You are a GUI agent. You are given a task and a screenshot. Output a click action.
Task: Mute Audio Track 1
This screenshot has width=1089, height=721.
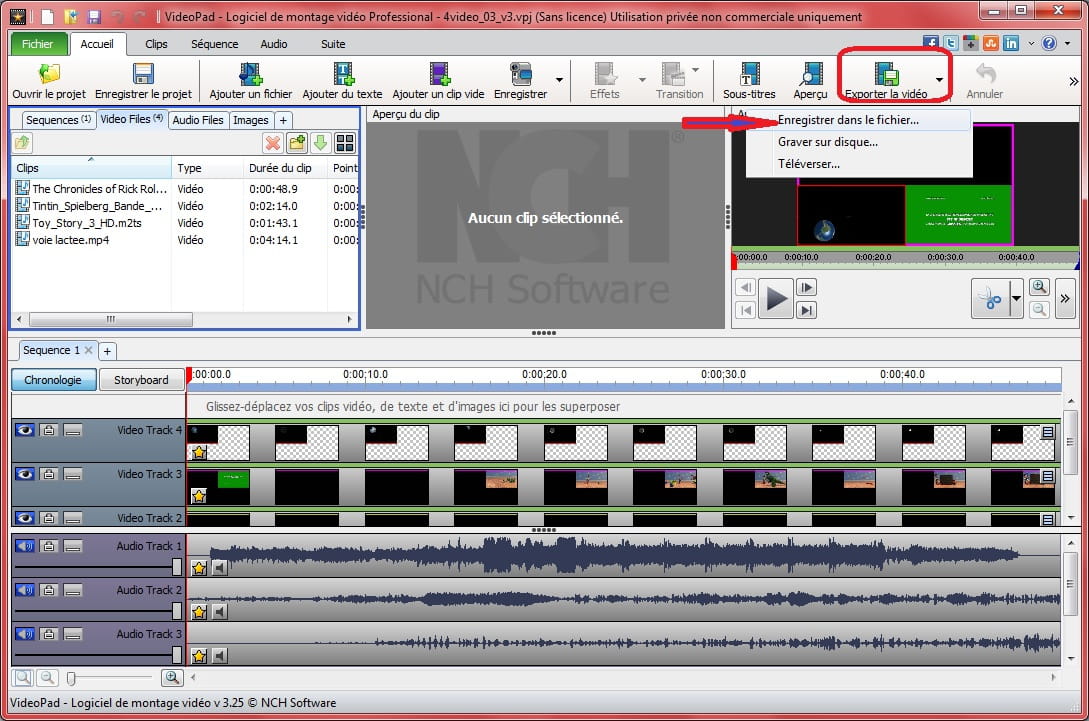pyautogui.click(x=25, y=547)
